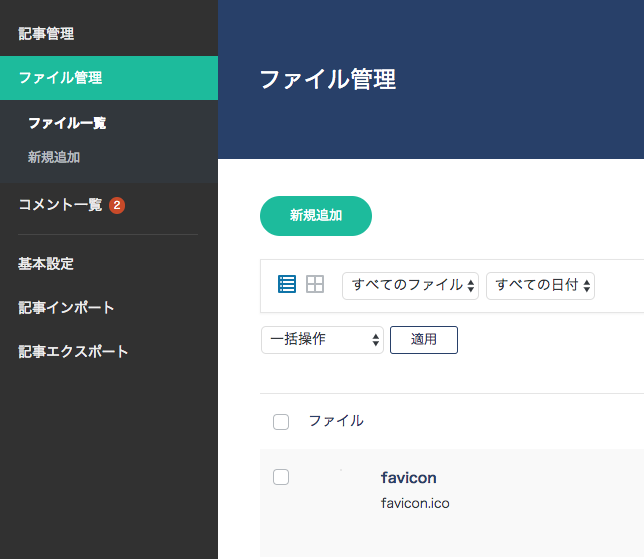Open the favicon file title link

point(409,478)
